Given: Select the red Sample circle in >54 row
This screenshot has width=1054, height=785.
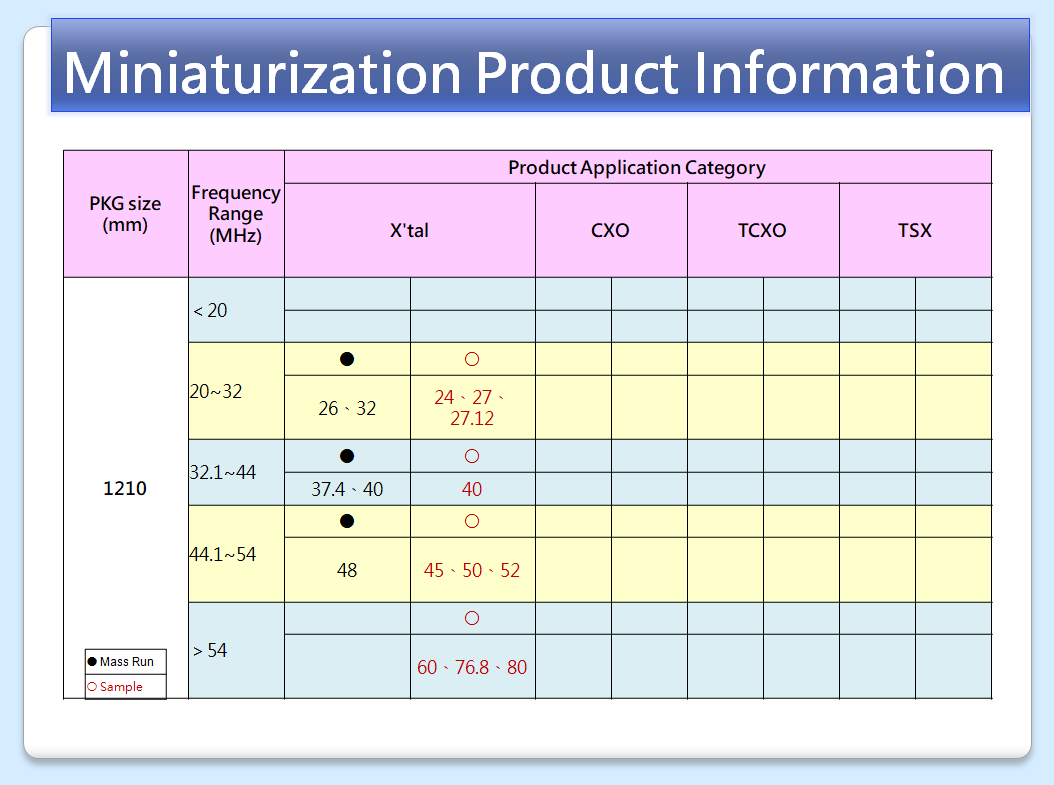Looking at the screenshot, I should 472,618.
